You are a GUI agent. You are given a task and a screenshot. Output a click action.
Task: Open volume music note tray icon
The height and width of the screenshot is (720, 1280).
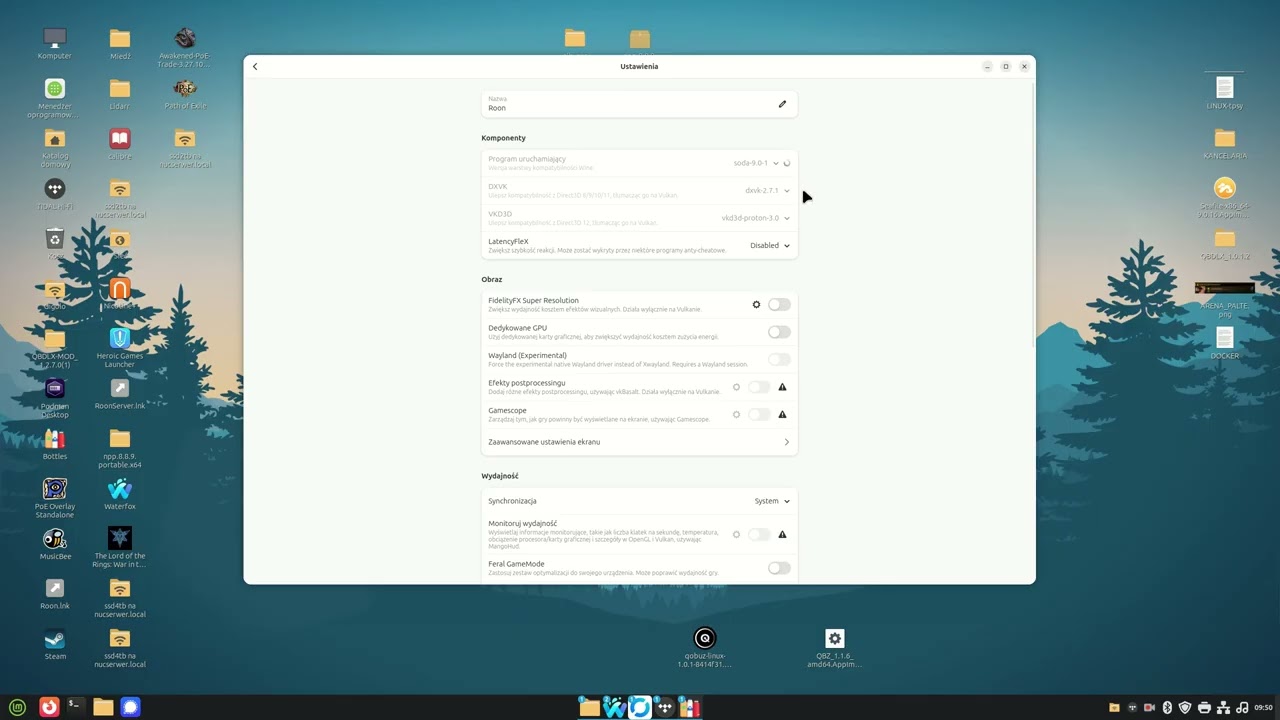[x=1242, y=707]
